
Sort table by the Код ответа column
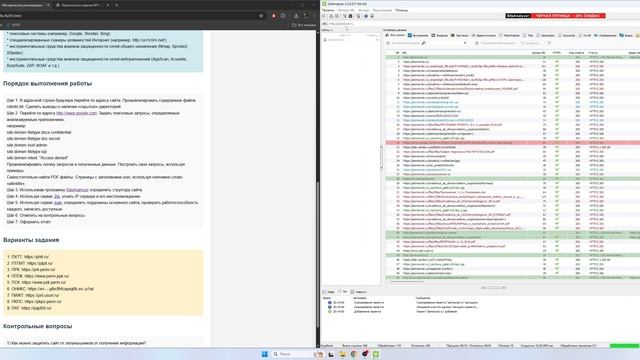(576, 53)
